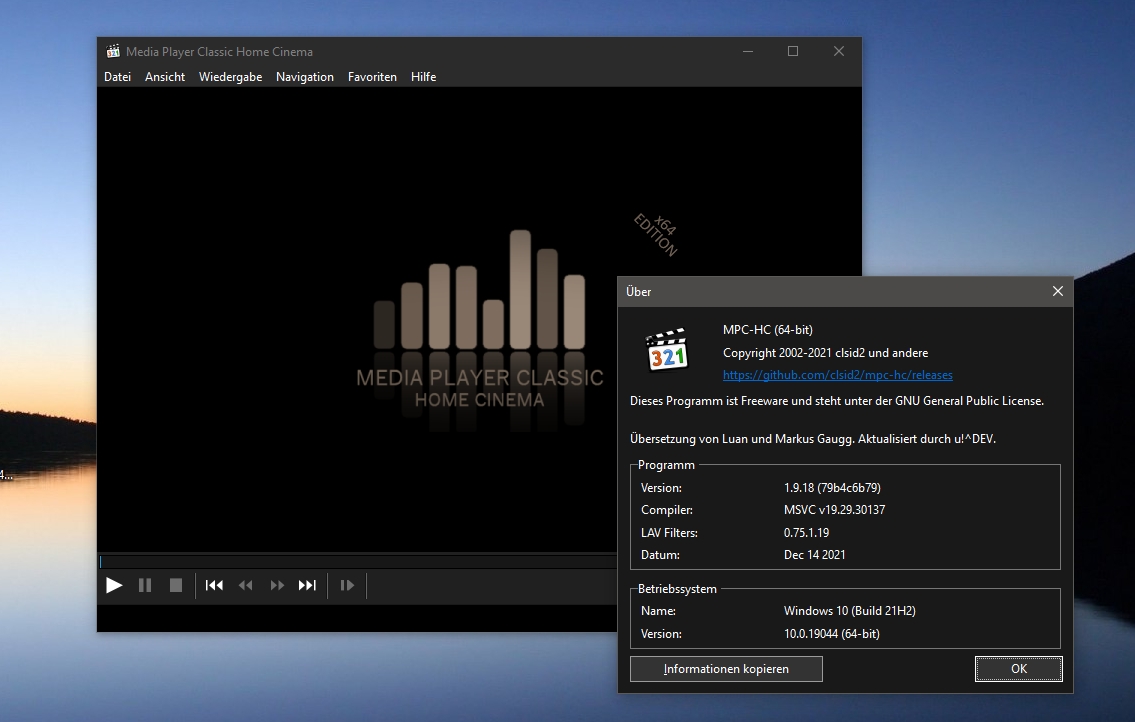Click the 321 clapperboard logo in Über dialog
The width and height of the screenshot is (1135, 722).
(667, 350)
